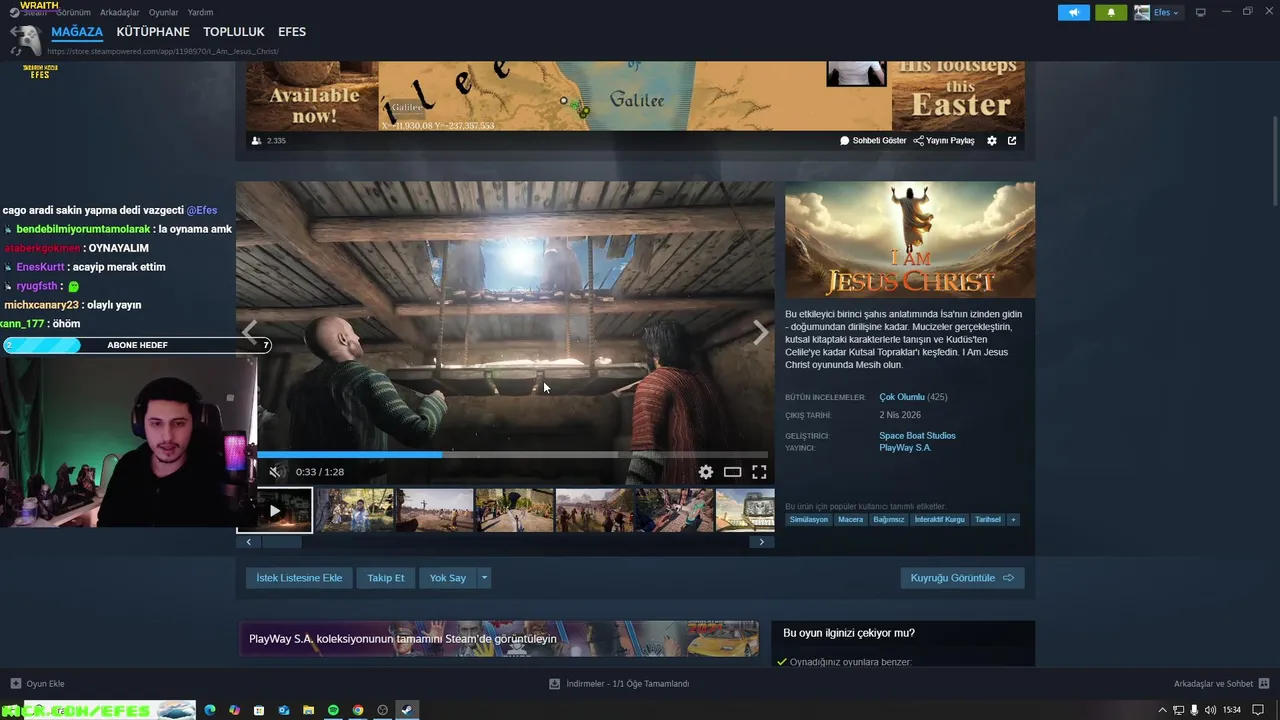This screenshot has height=720, width=1280.
Task: Pop out the broadcast in new window
Action: pyautogui.click(x=1012, y=141)
